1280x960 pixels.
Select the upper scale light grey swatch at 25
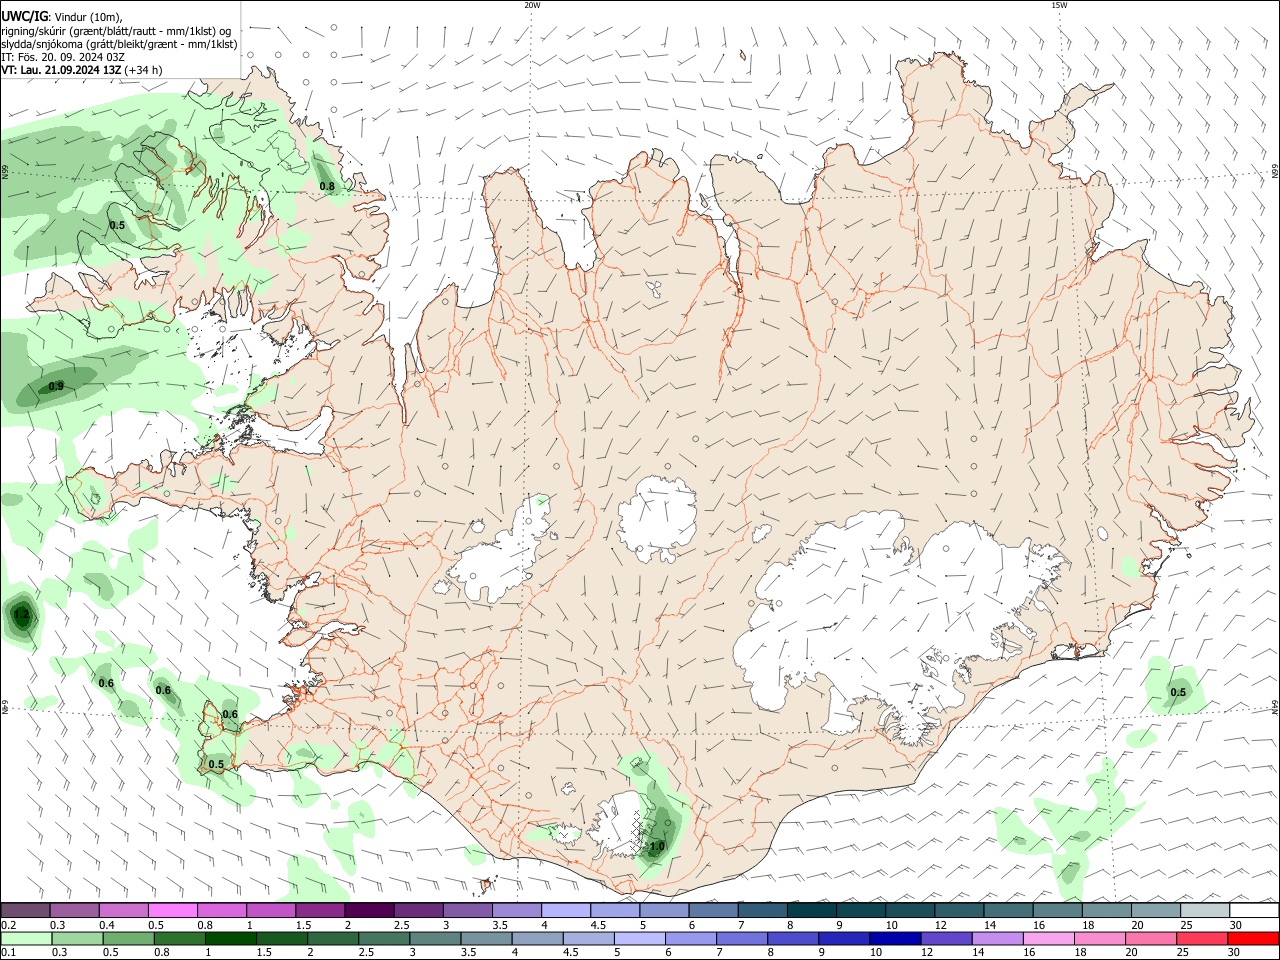point(1204,910)
